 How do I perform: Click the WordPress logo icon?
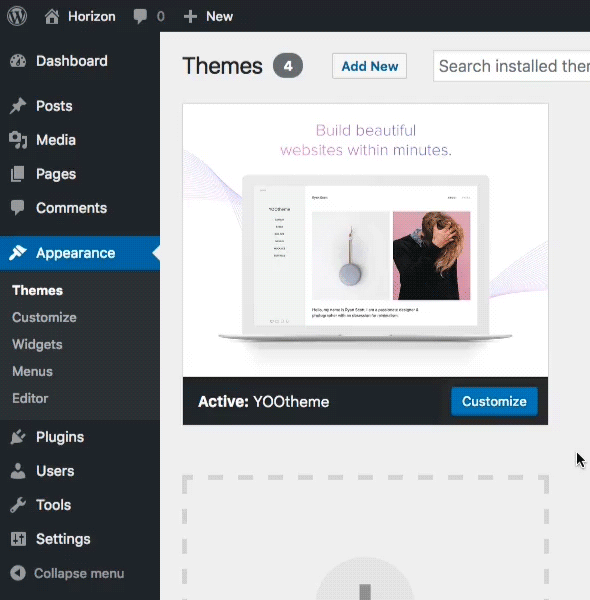(17, 16)
